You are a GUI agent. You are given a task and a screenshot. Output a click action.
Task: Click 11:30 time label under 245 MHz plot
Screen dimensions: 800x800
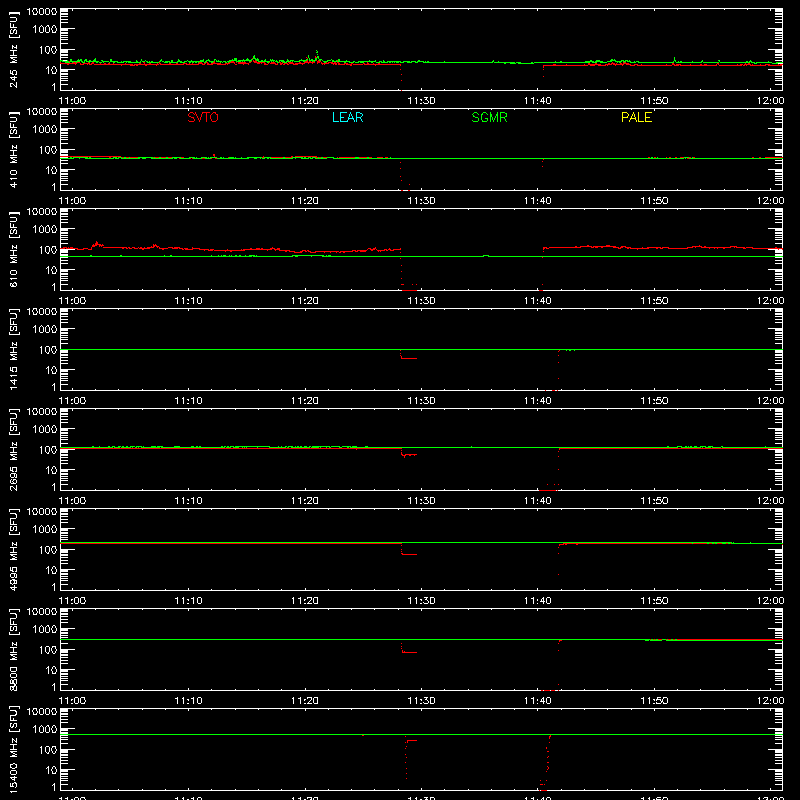[421, 101]
